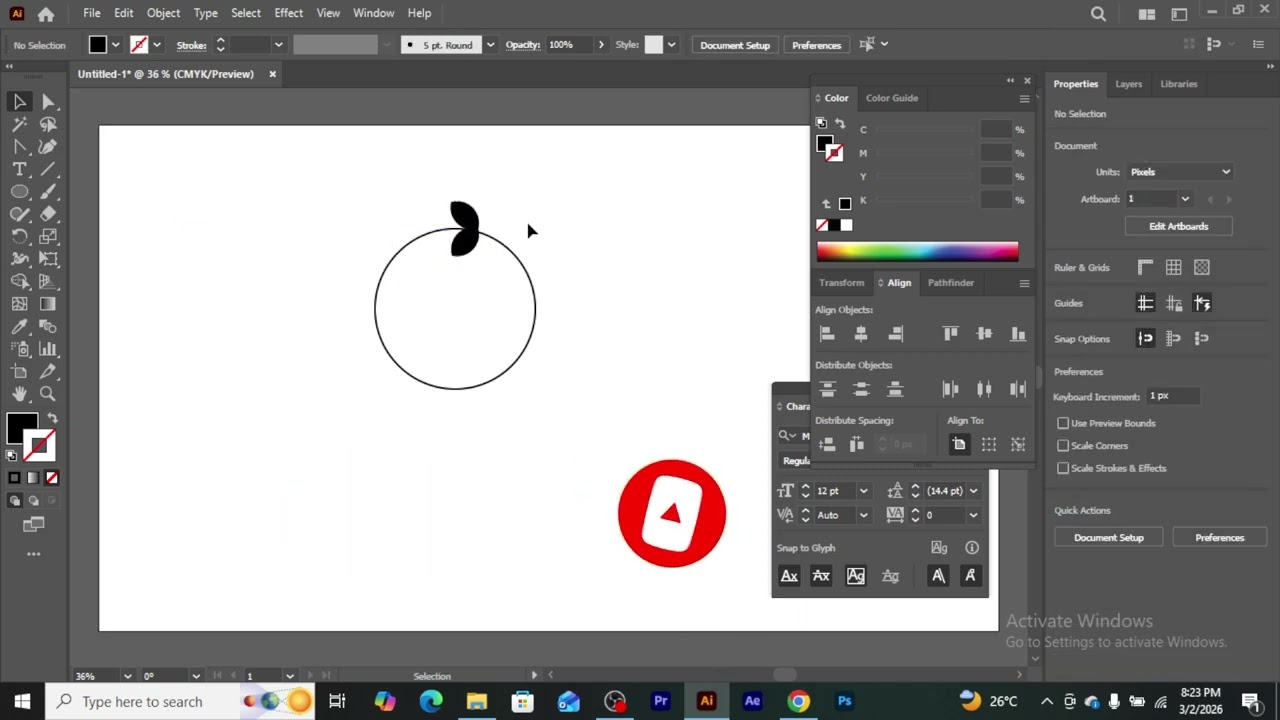Open the Artboard number dropdown in Properties
The image size is (1280, 720).
coord(1185,199)
